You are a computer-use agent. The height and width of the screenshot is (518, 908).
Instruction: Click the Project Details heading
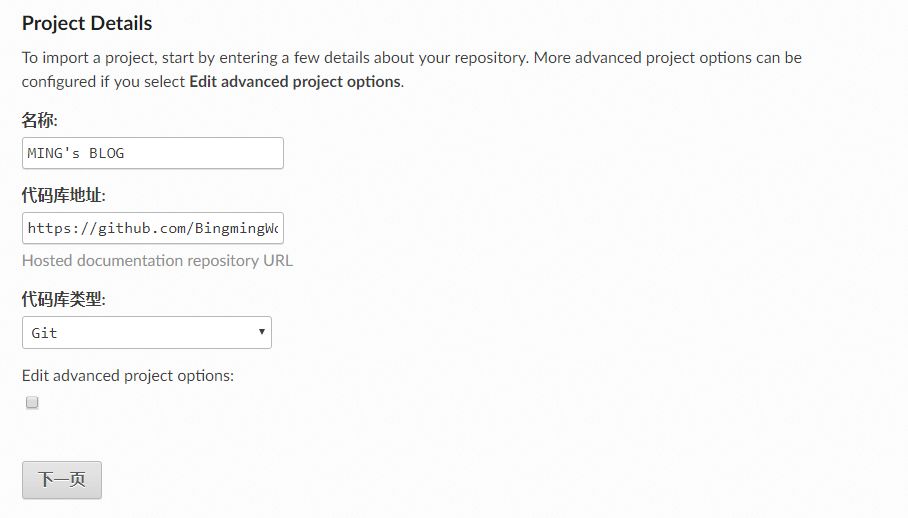(87, 22)
